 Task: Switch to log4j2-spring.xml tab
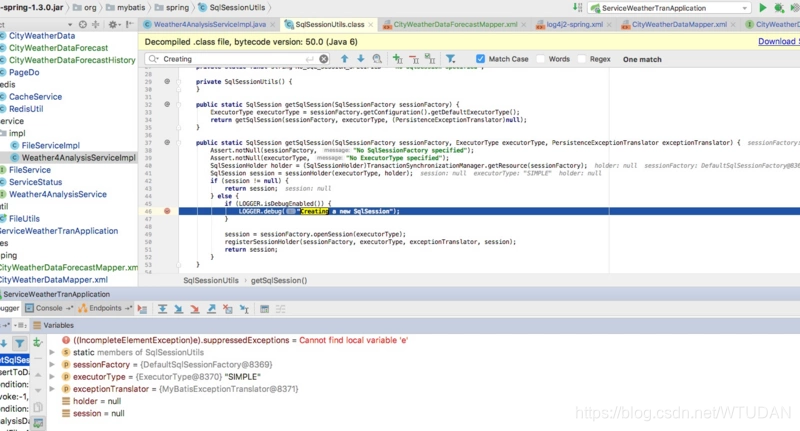(574, 24)
